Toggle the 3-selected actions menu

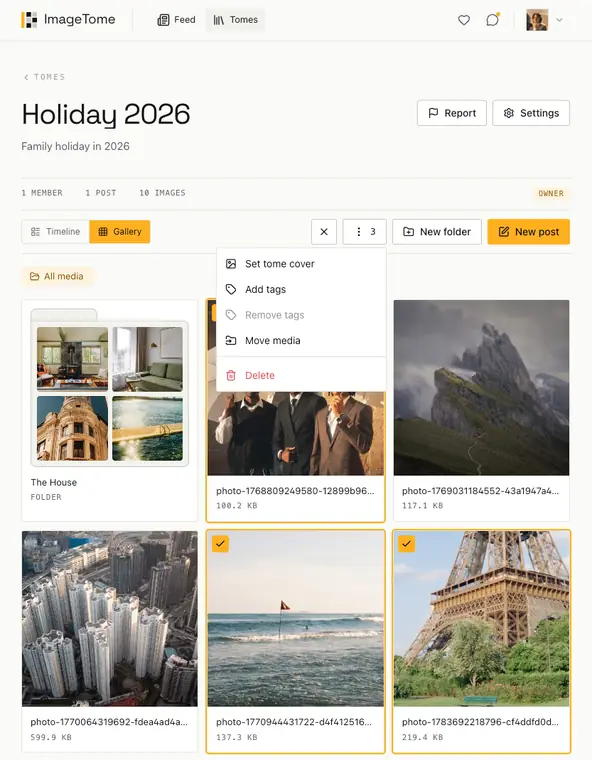(365, 232)
